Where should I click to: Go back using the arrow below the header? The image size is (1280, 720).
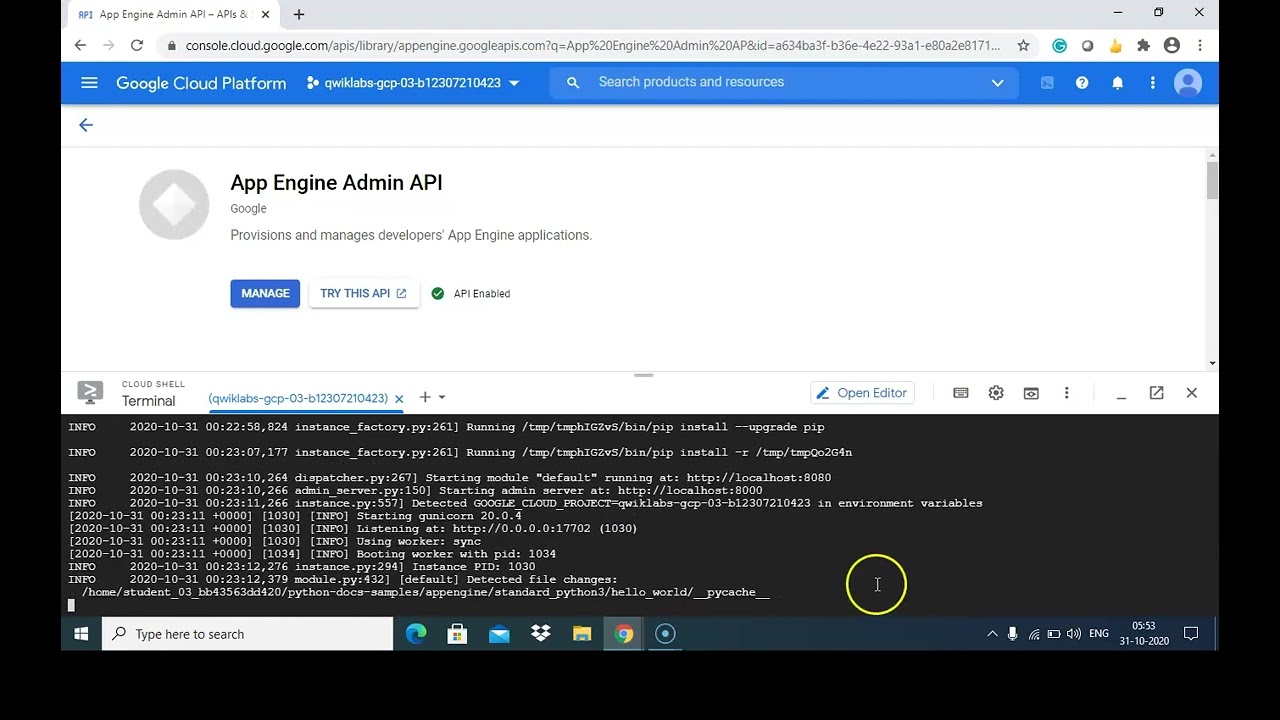(86, 125)
